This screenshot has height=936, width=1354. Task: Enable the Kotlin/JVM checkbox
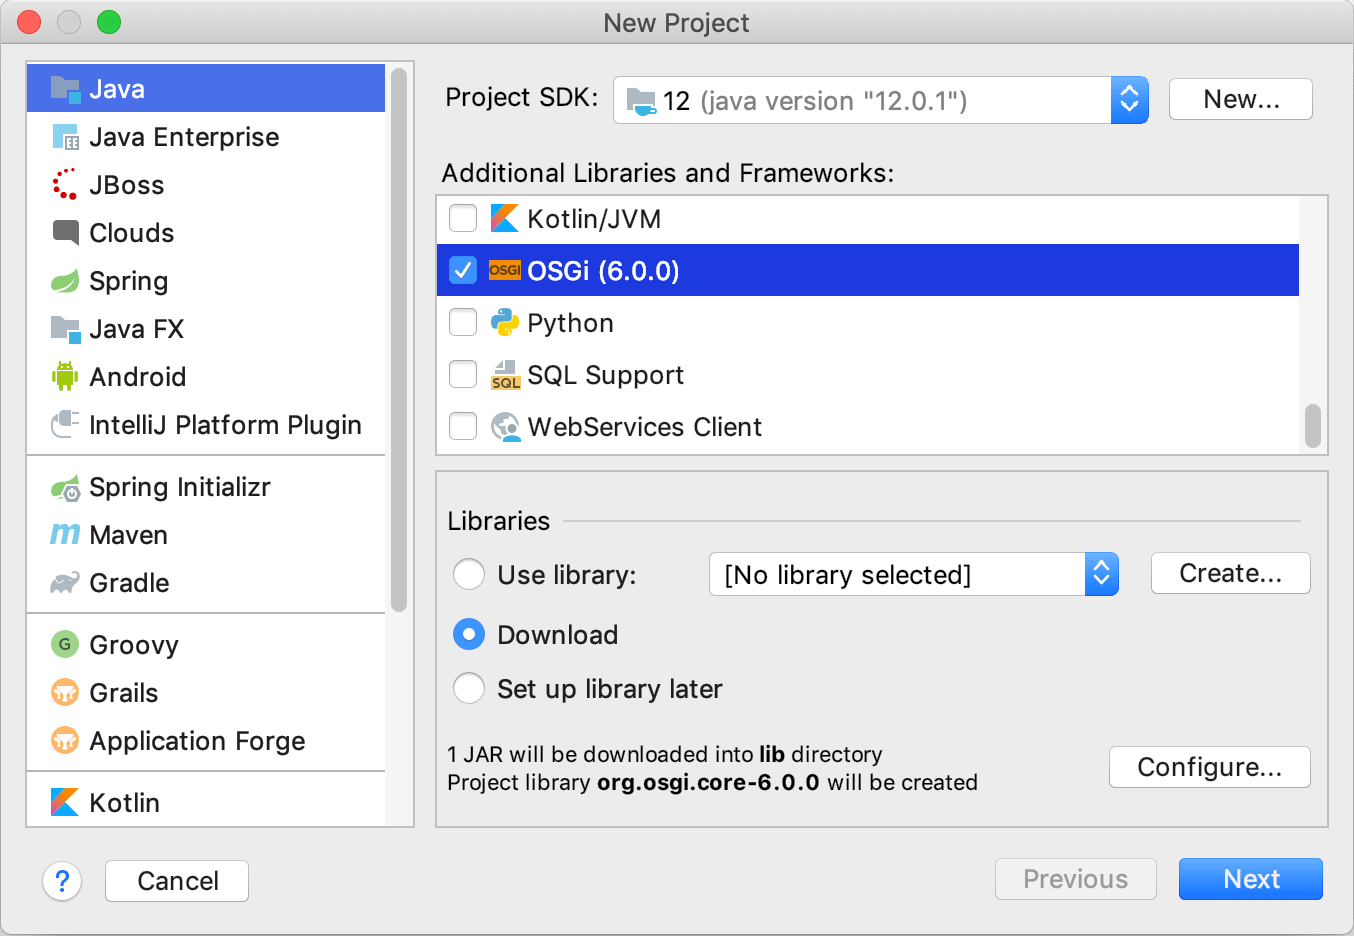463,218
